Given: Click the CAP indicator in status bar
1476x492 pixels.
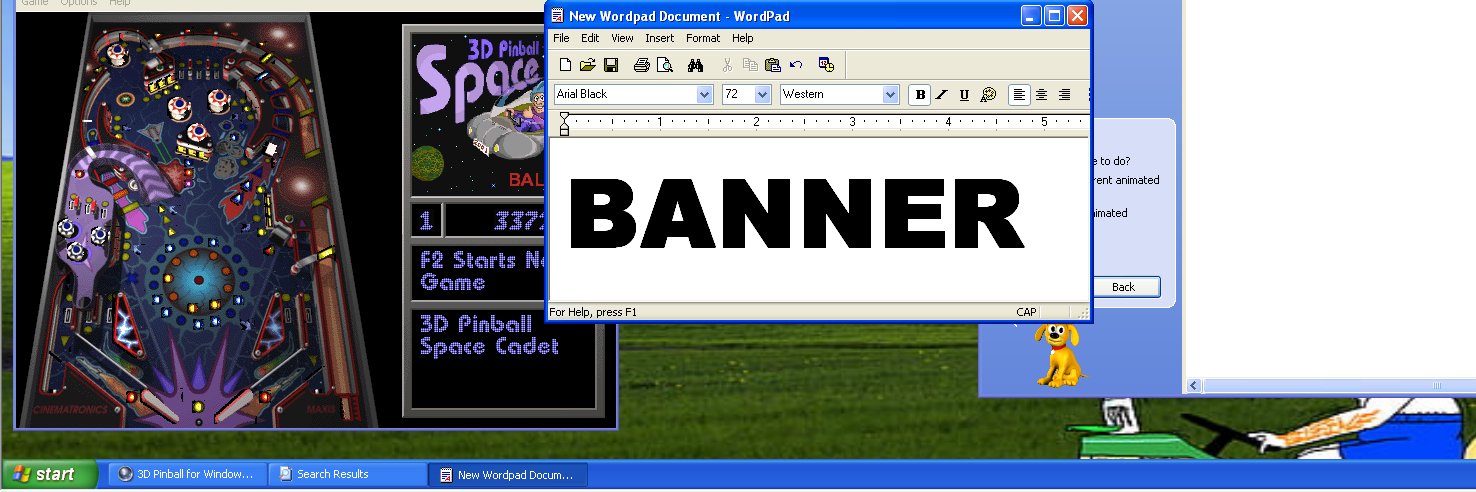Looking at the screenshot, I should (1026, 312).
